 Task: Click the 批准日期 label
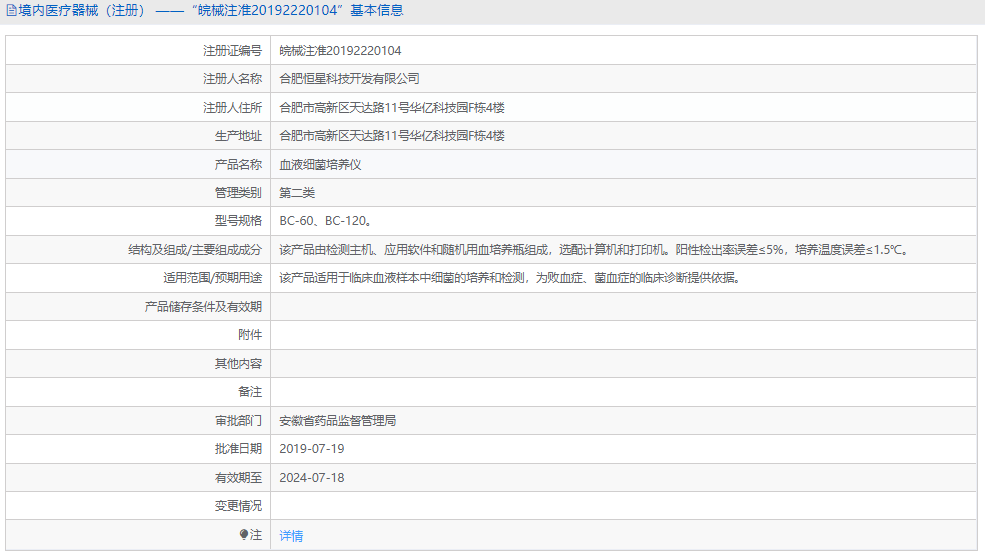(x=238, y=449)
